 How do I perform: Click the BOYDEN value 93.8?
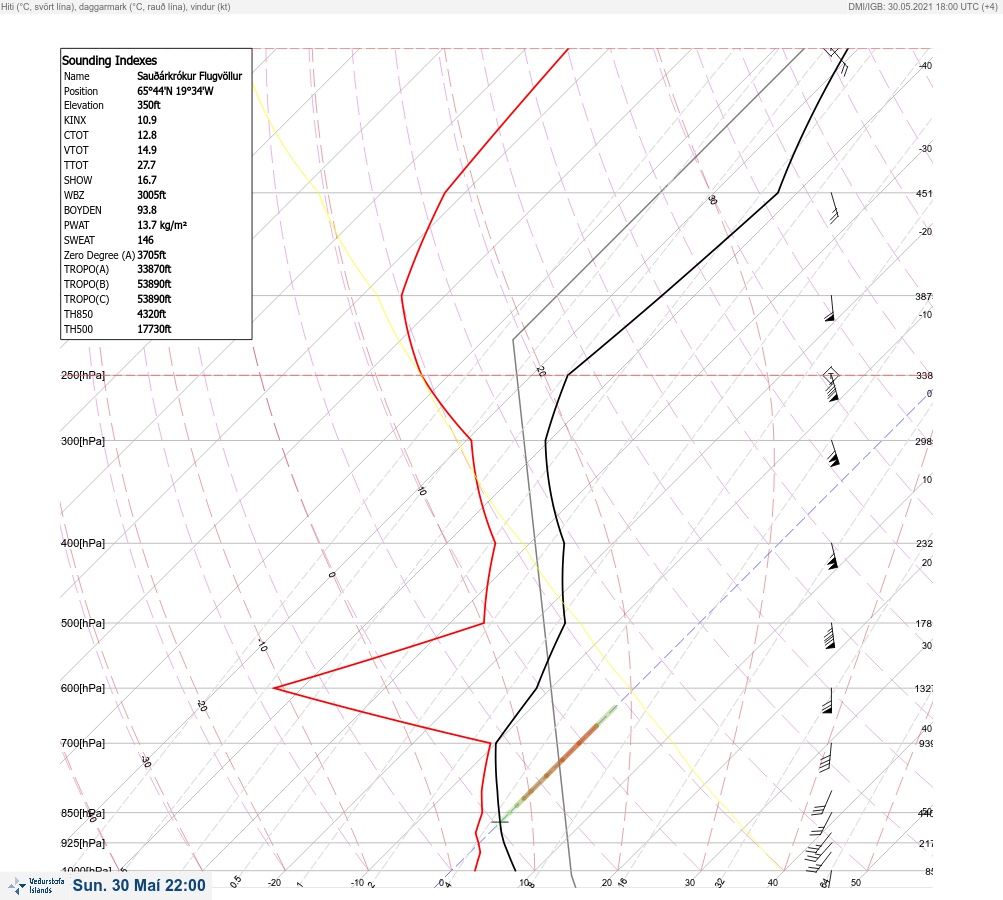pyautogui.click(x=146, y=210)
